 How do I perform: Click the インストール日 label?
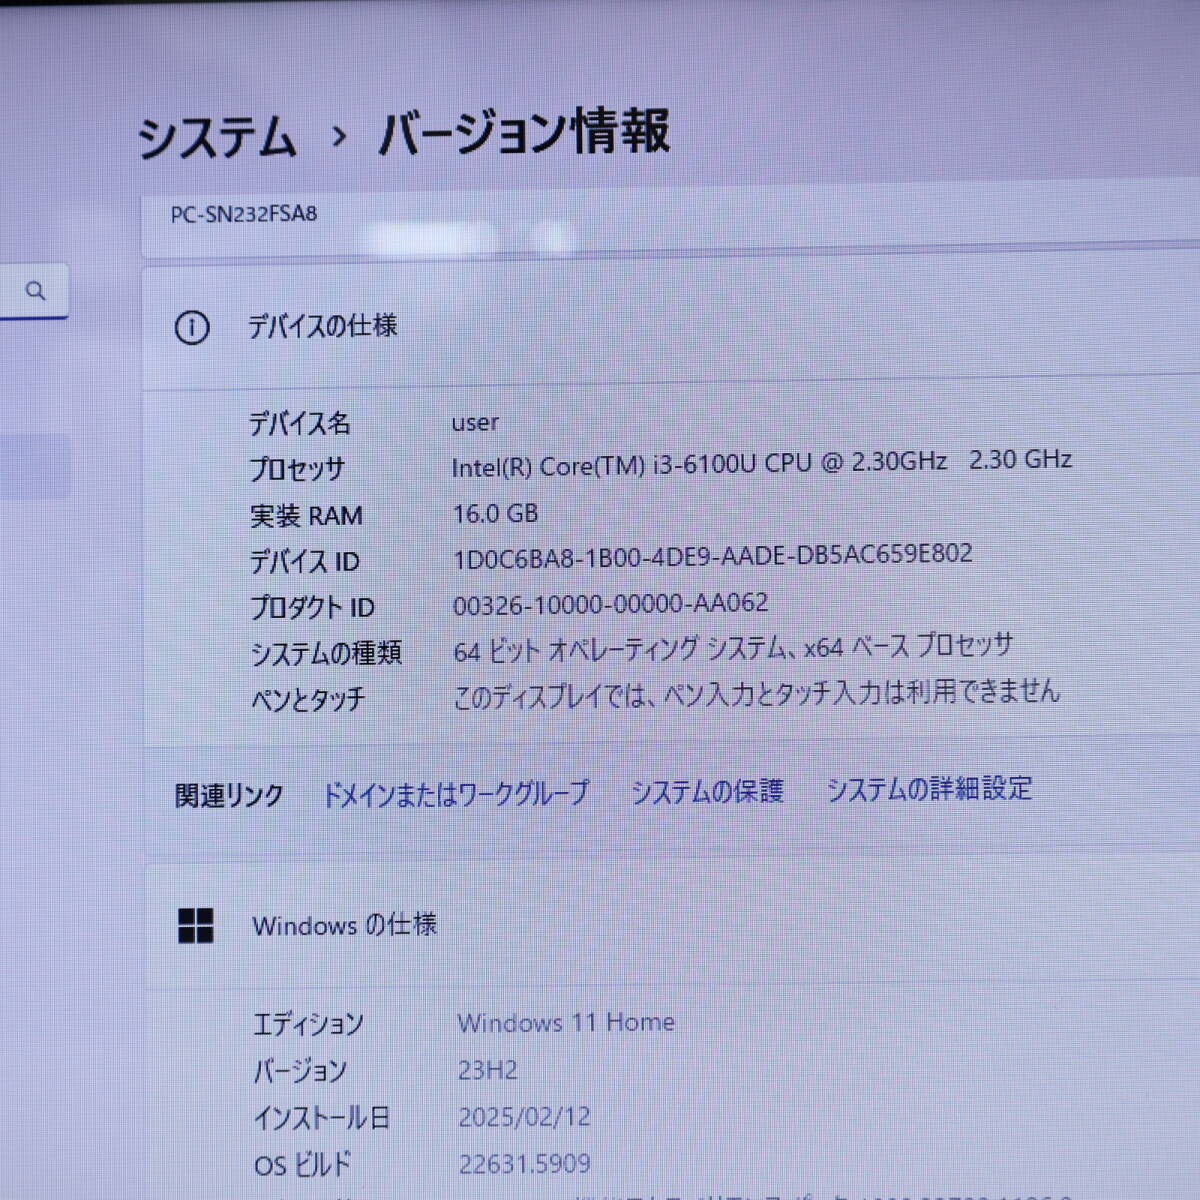point(321,1118)
